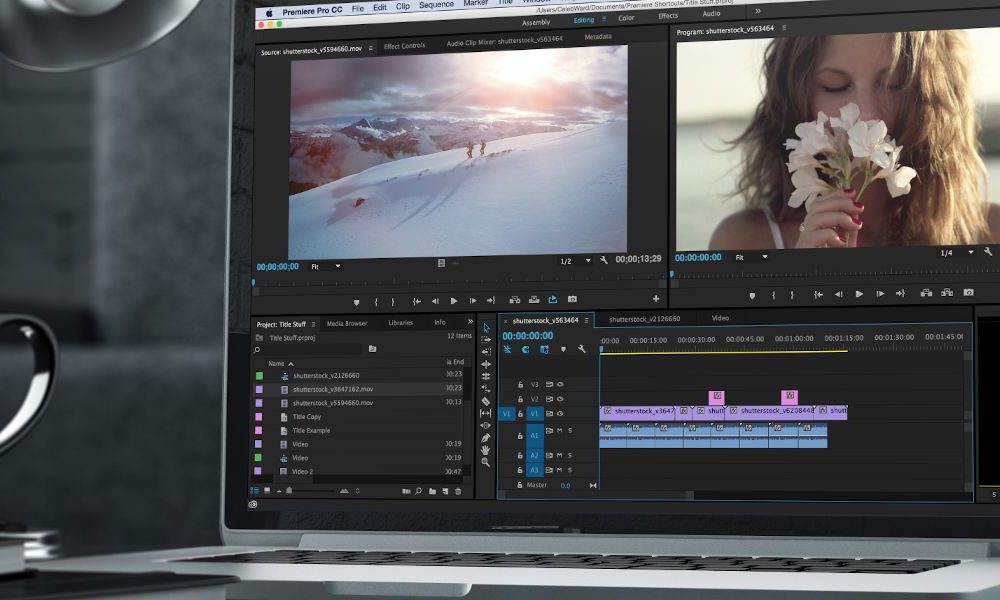Toggle lock on track V3
Viewport: 1000px width, 600px height.
[520, 385]
